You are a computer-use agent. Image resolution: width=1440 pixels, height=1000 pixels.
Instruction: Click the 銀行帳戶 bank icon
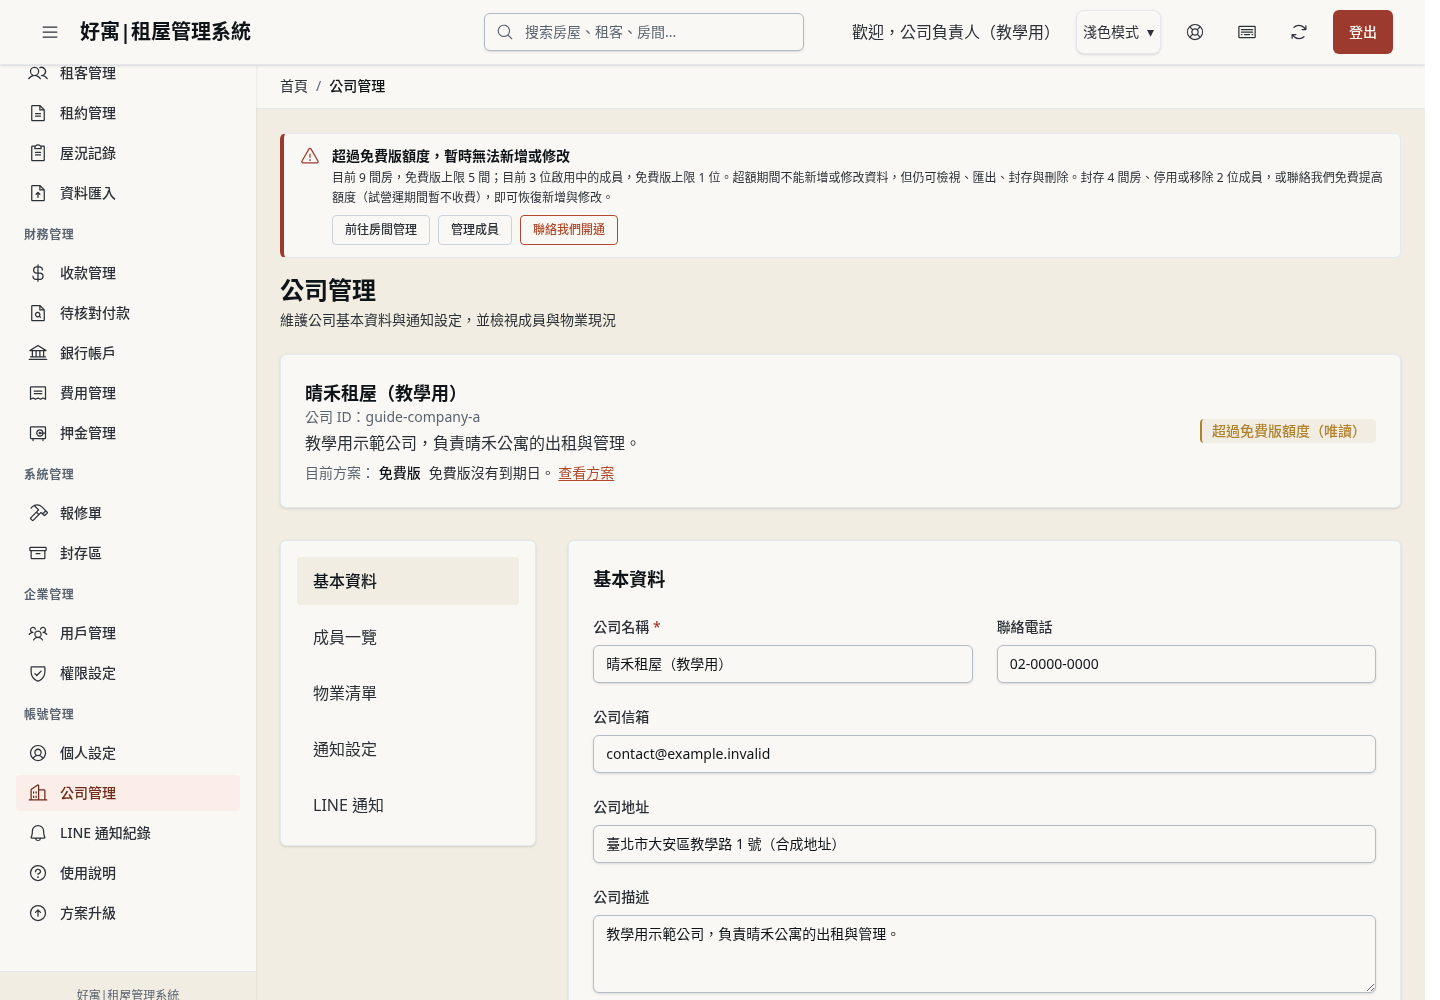[x=38, y=353]
